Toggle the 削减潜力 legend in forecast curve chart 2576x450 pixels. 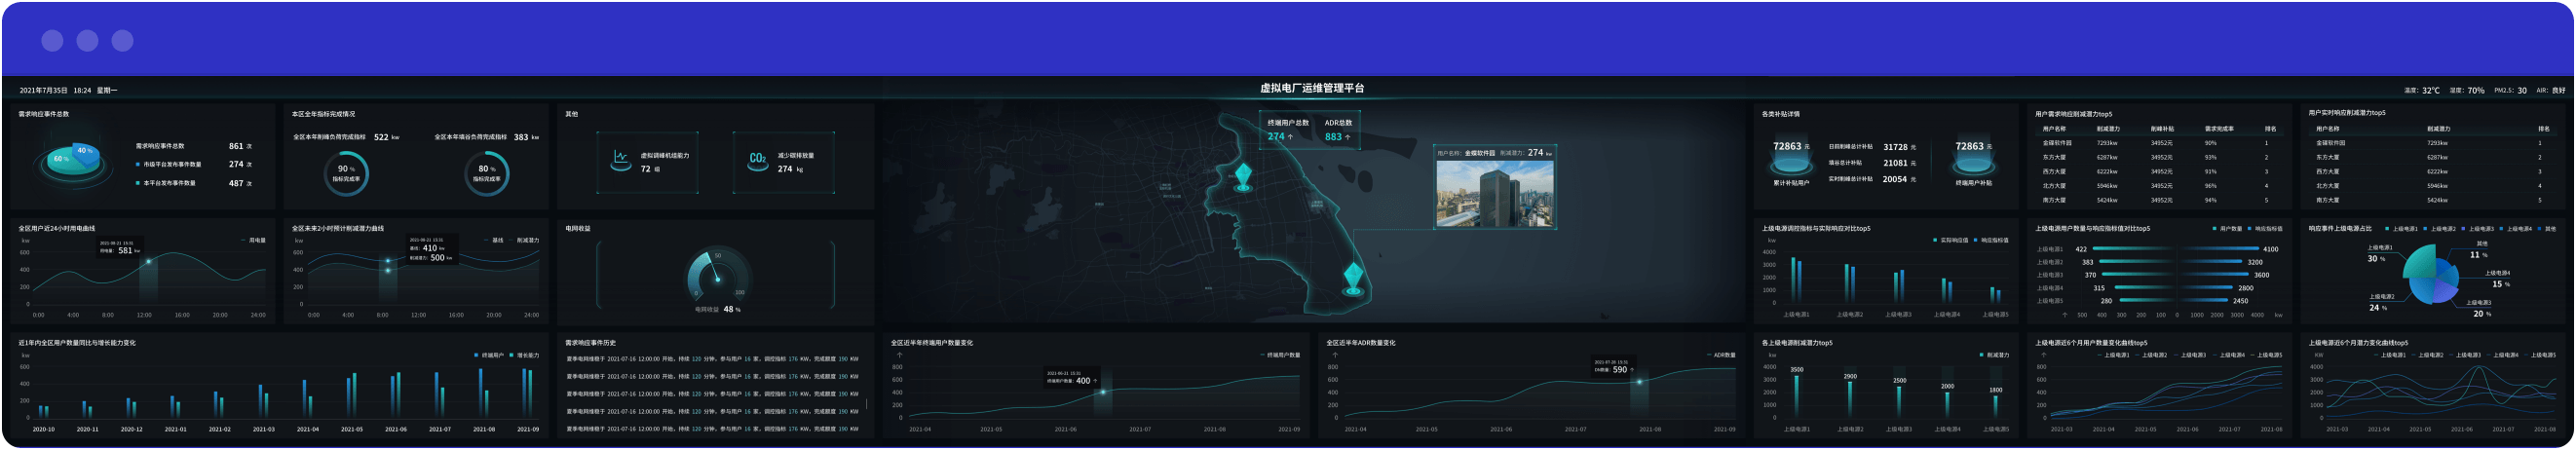[x=526, y=240]
